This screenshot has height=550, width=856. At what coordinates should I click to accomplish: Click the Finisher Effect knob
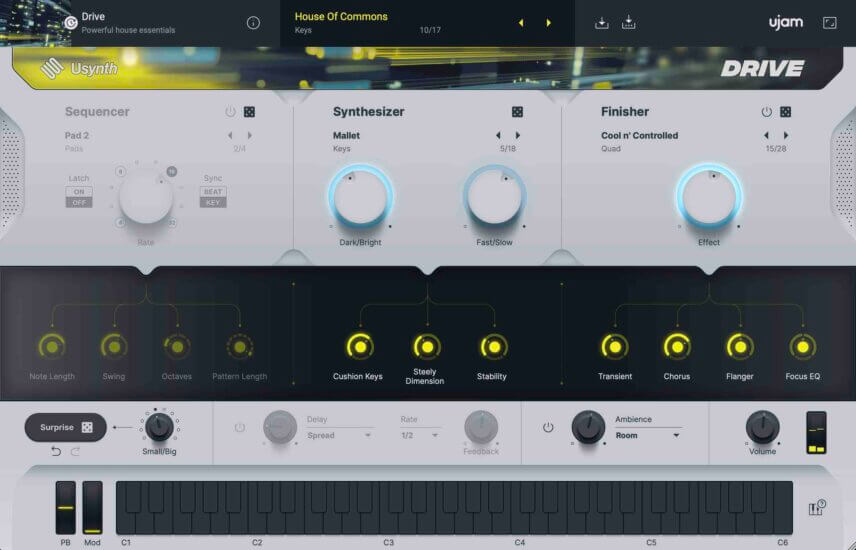(x=709, y=197)
